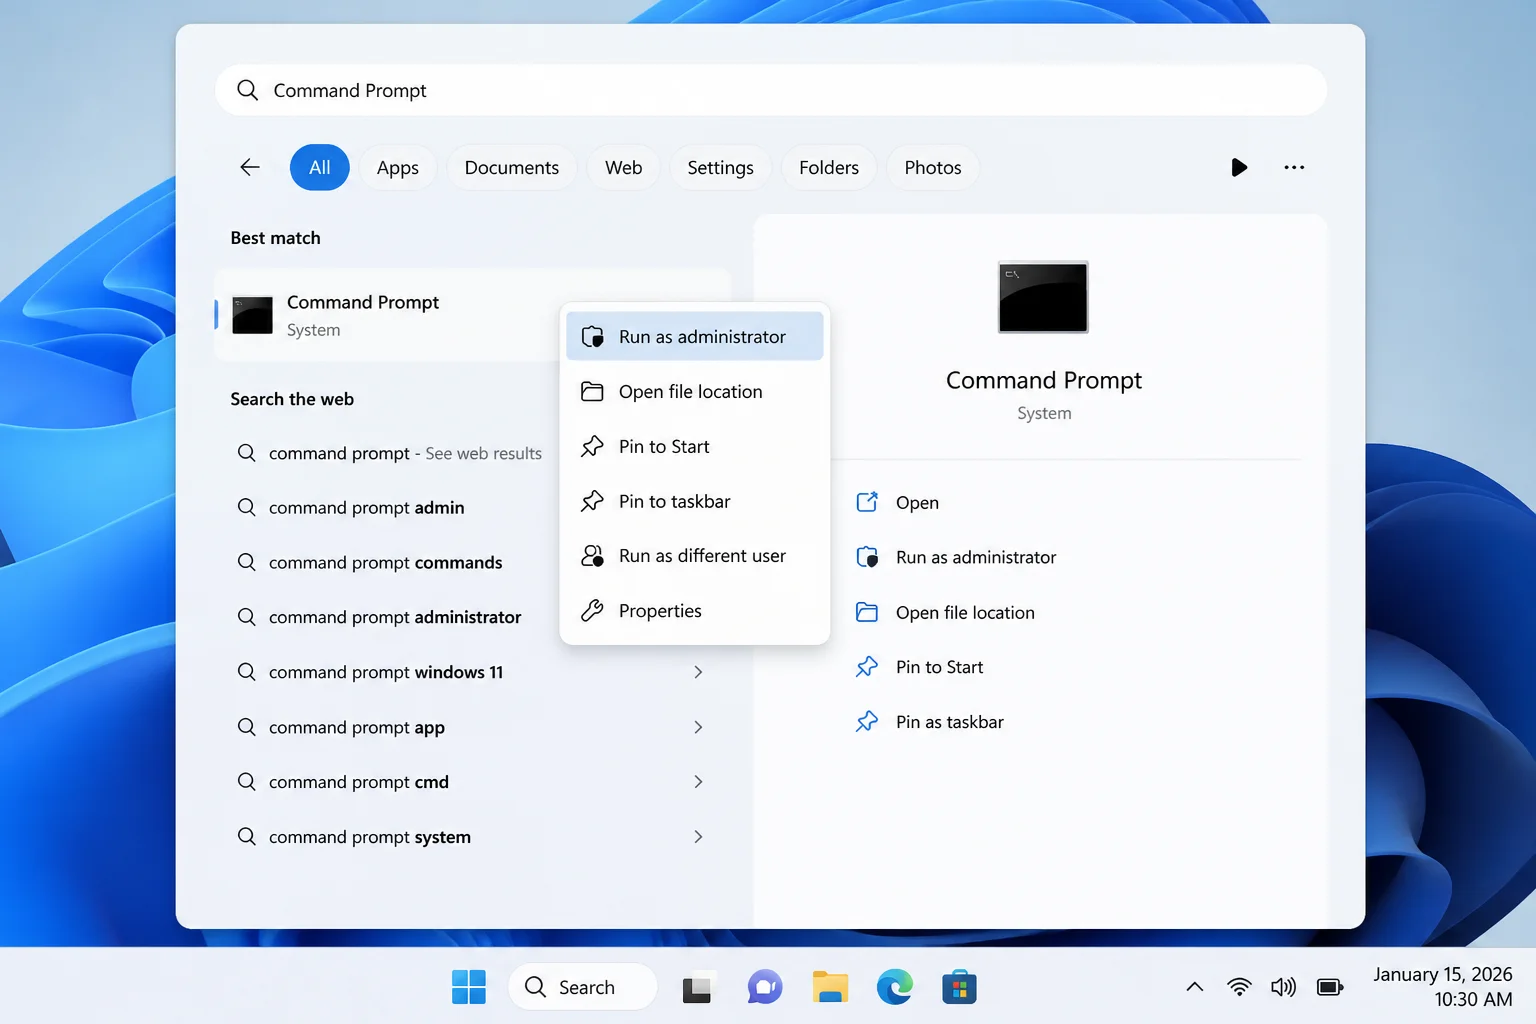Open command prompt See web results suggestion
The width and height of the screenshot is (1536, 1024).
pyautogui.click(x=405, y=453)
